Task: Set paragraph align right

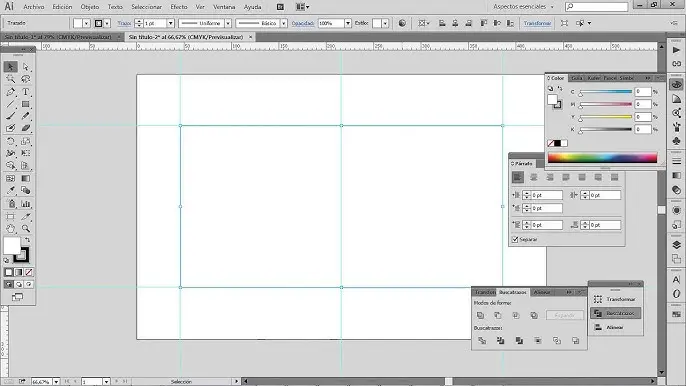Action: tap(550, 177)
